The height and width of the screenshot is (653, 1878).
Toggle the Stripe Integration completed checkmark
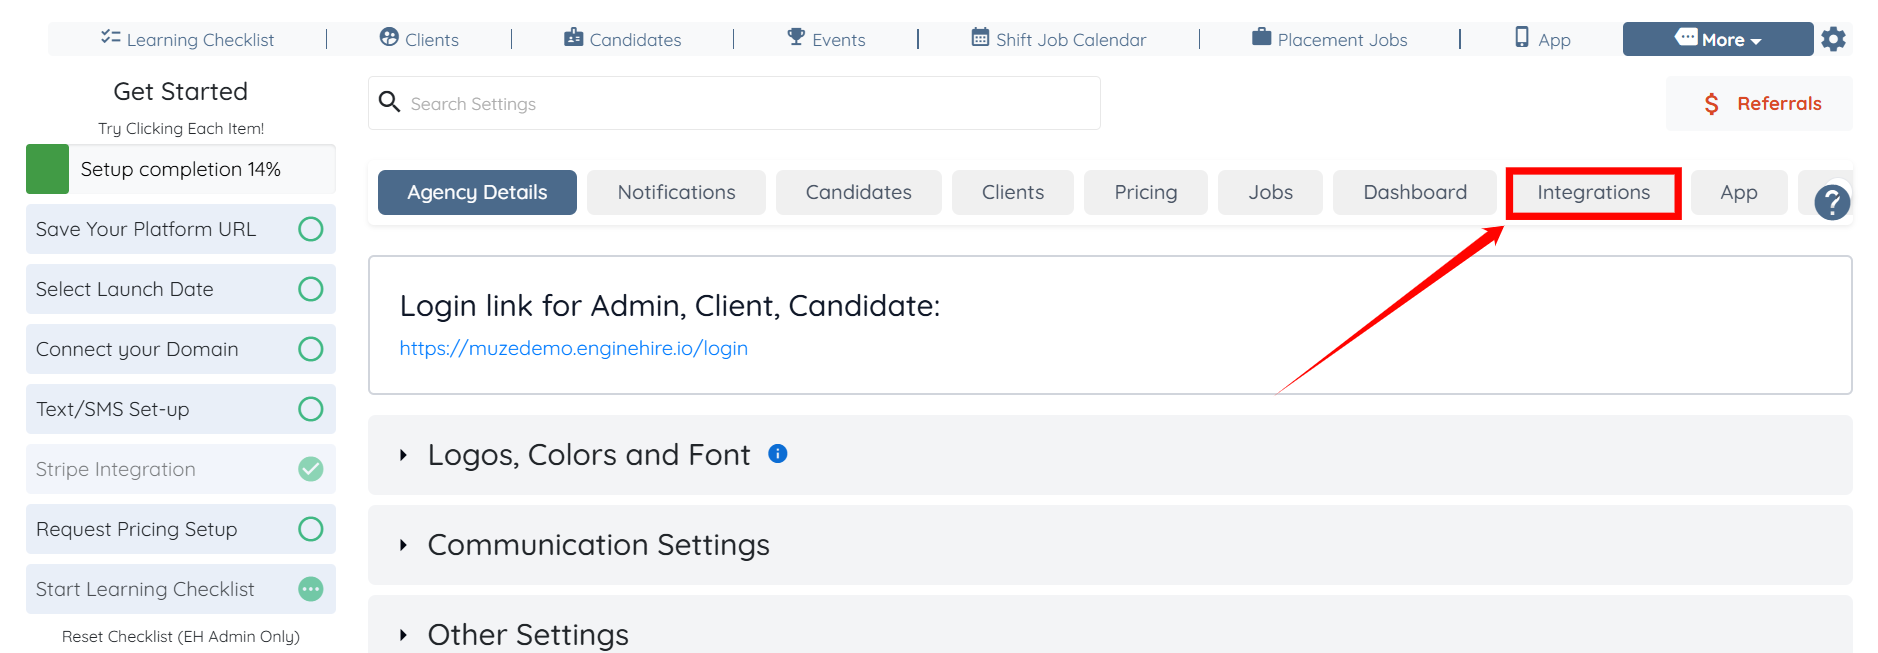pos(311,469)
